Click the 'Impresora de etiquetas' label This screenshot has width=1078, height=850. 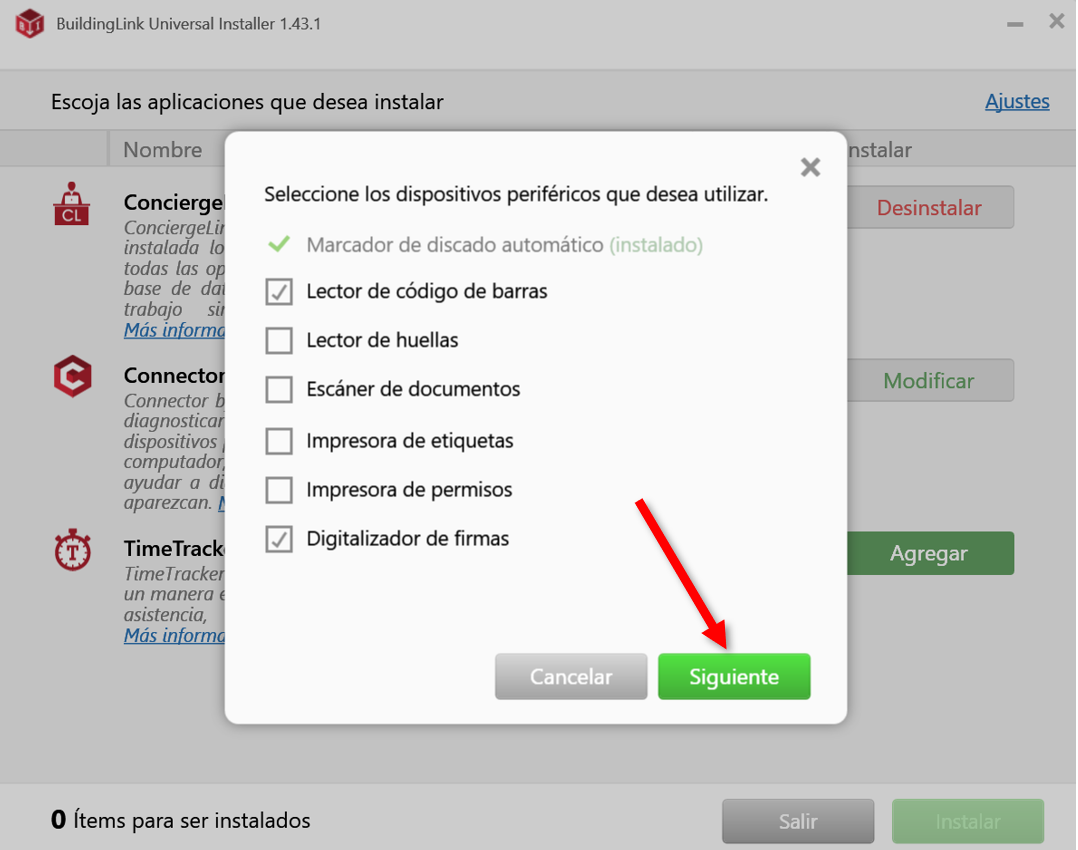click(410, 441)
